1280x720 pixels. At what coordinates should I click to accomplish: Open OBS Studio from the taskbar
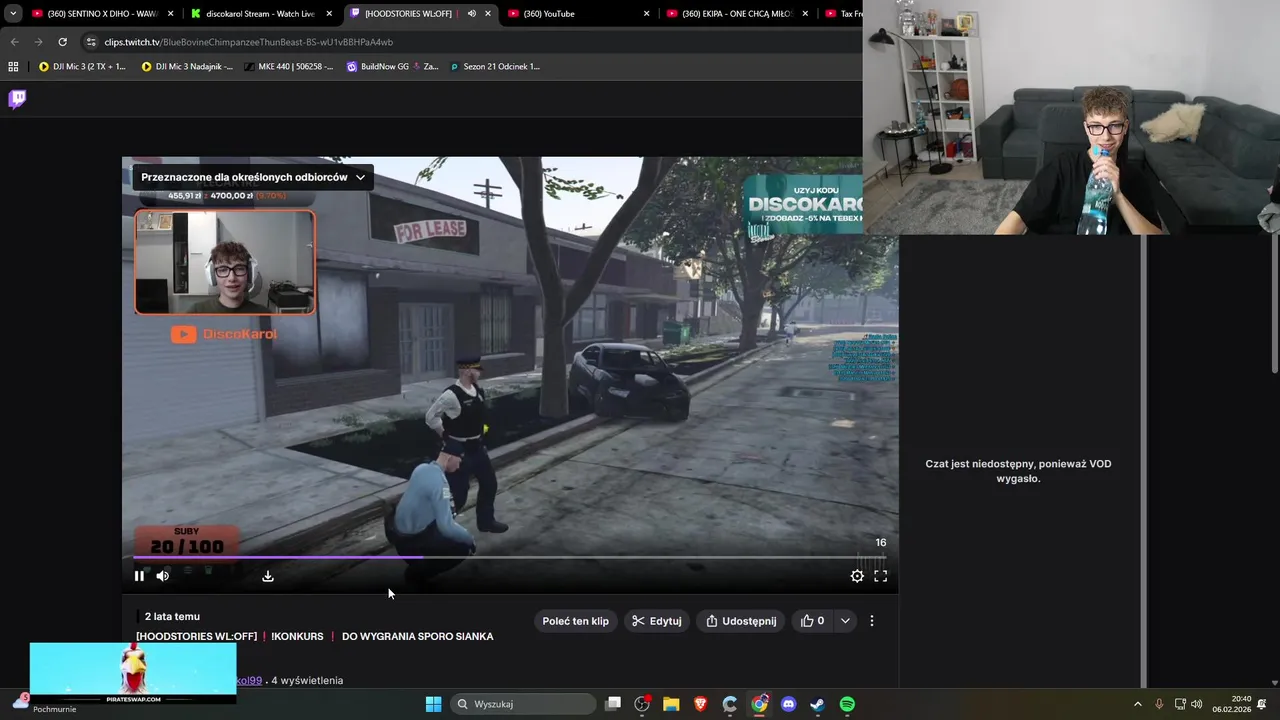click(x=642, y=704)
